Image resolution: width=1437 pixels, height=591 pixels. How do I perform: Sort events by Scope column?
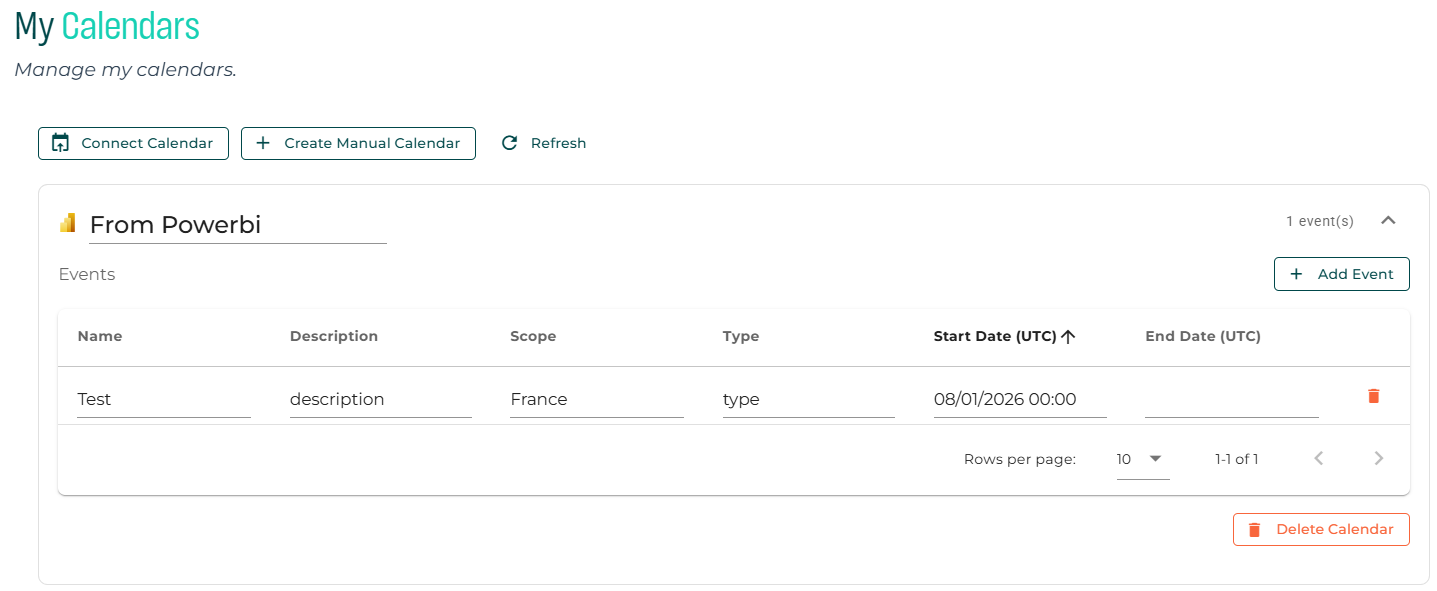pyautogui.click(x=533, y=336)
